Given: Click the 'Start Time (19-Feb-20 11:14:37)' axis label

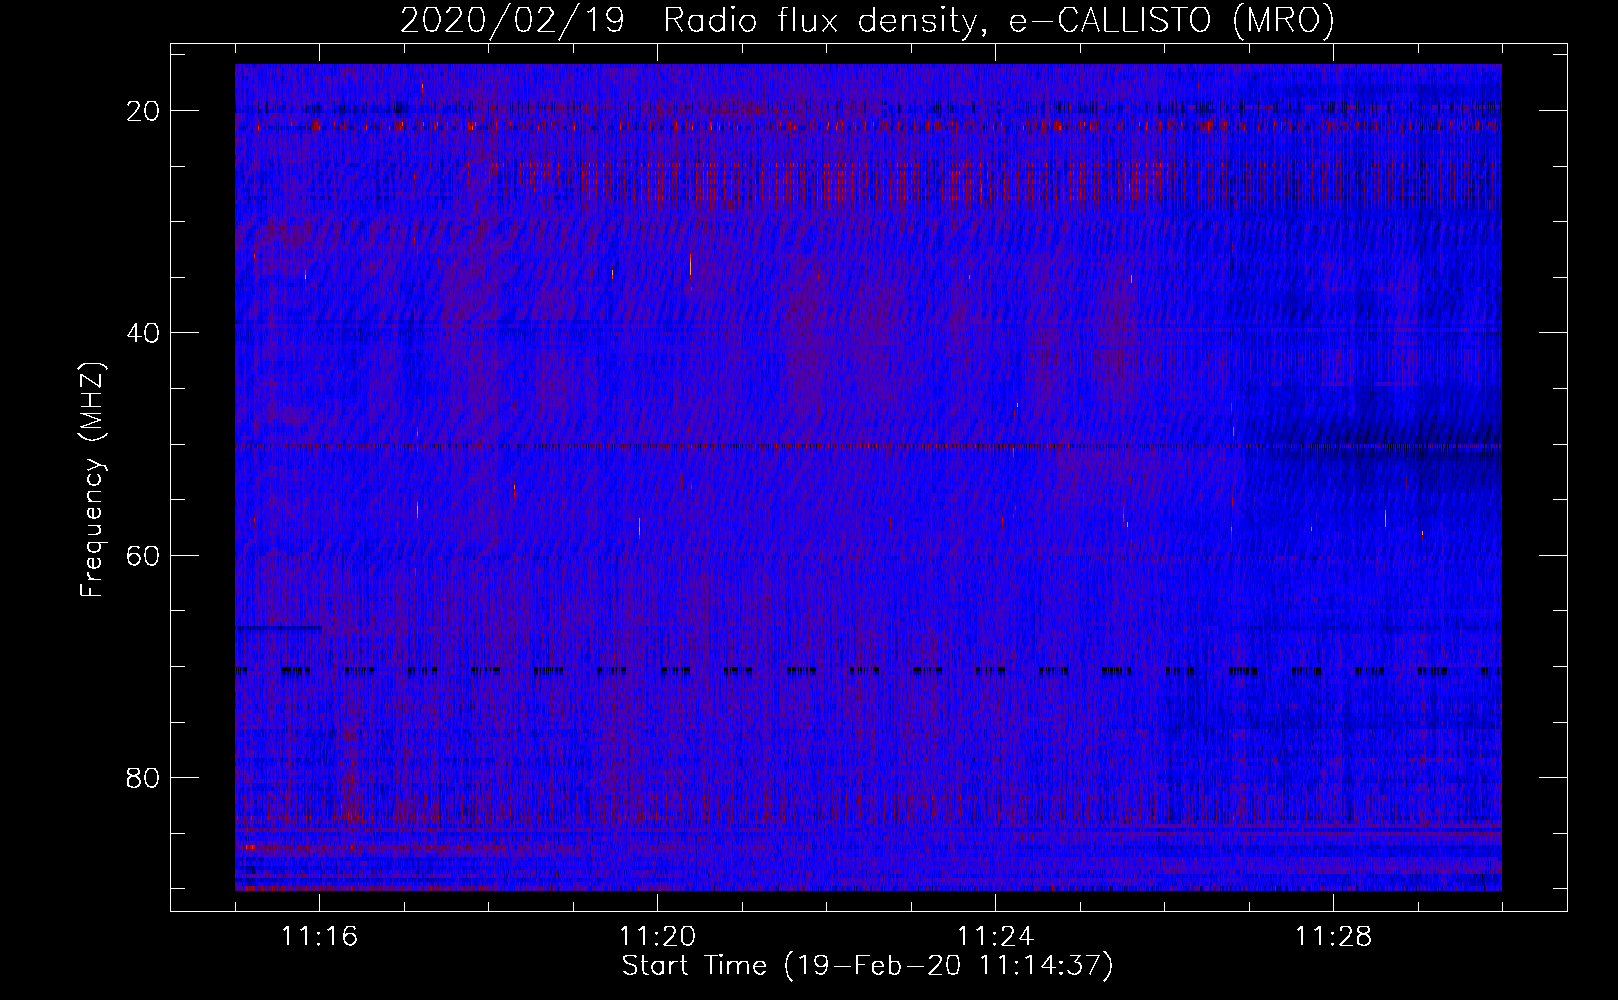Looking at the screenshot, I should point(867,966).
